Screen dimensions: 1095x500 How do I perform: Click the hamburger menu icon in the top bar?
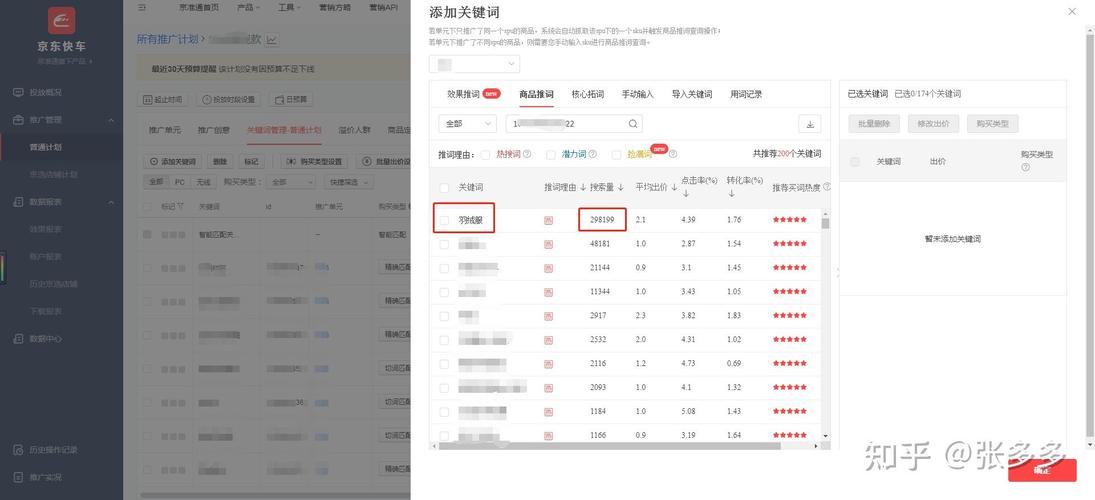142,7
